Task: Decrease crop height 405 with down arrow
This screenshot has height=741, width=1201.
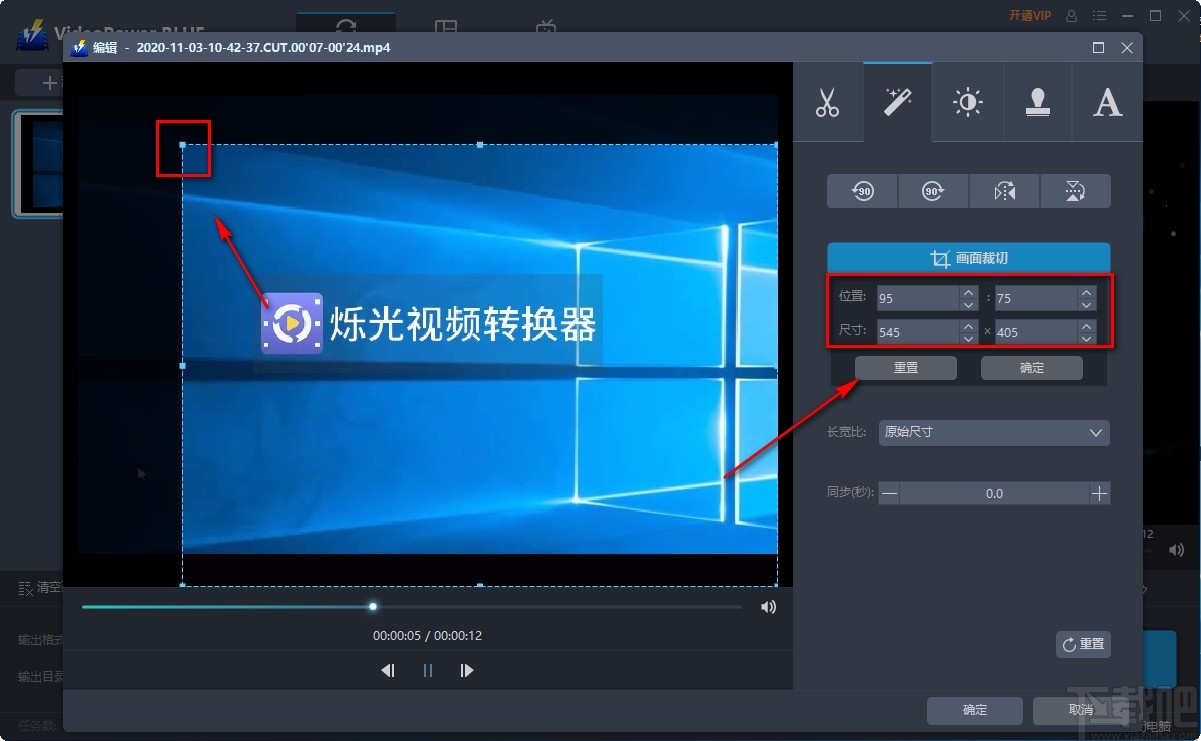Action: pyautogui.click(x=1087, y=338)
